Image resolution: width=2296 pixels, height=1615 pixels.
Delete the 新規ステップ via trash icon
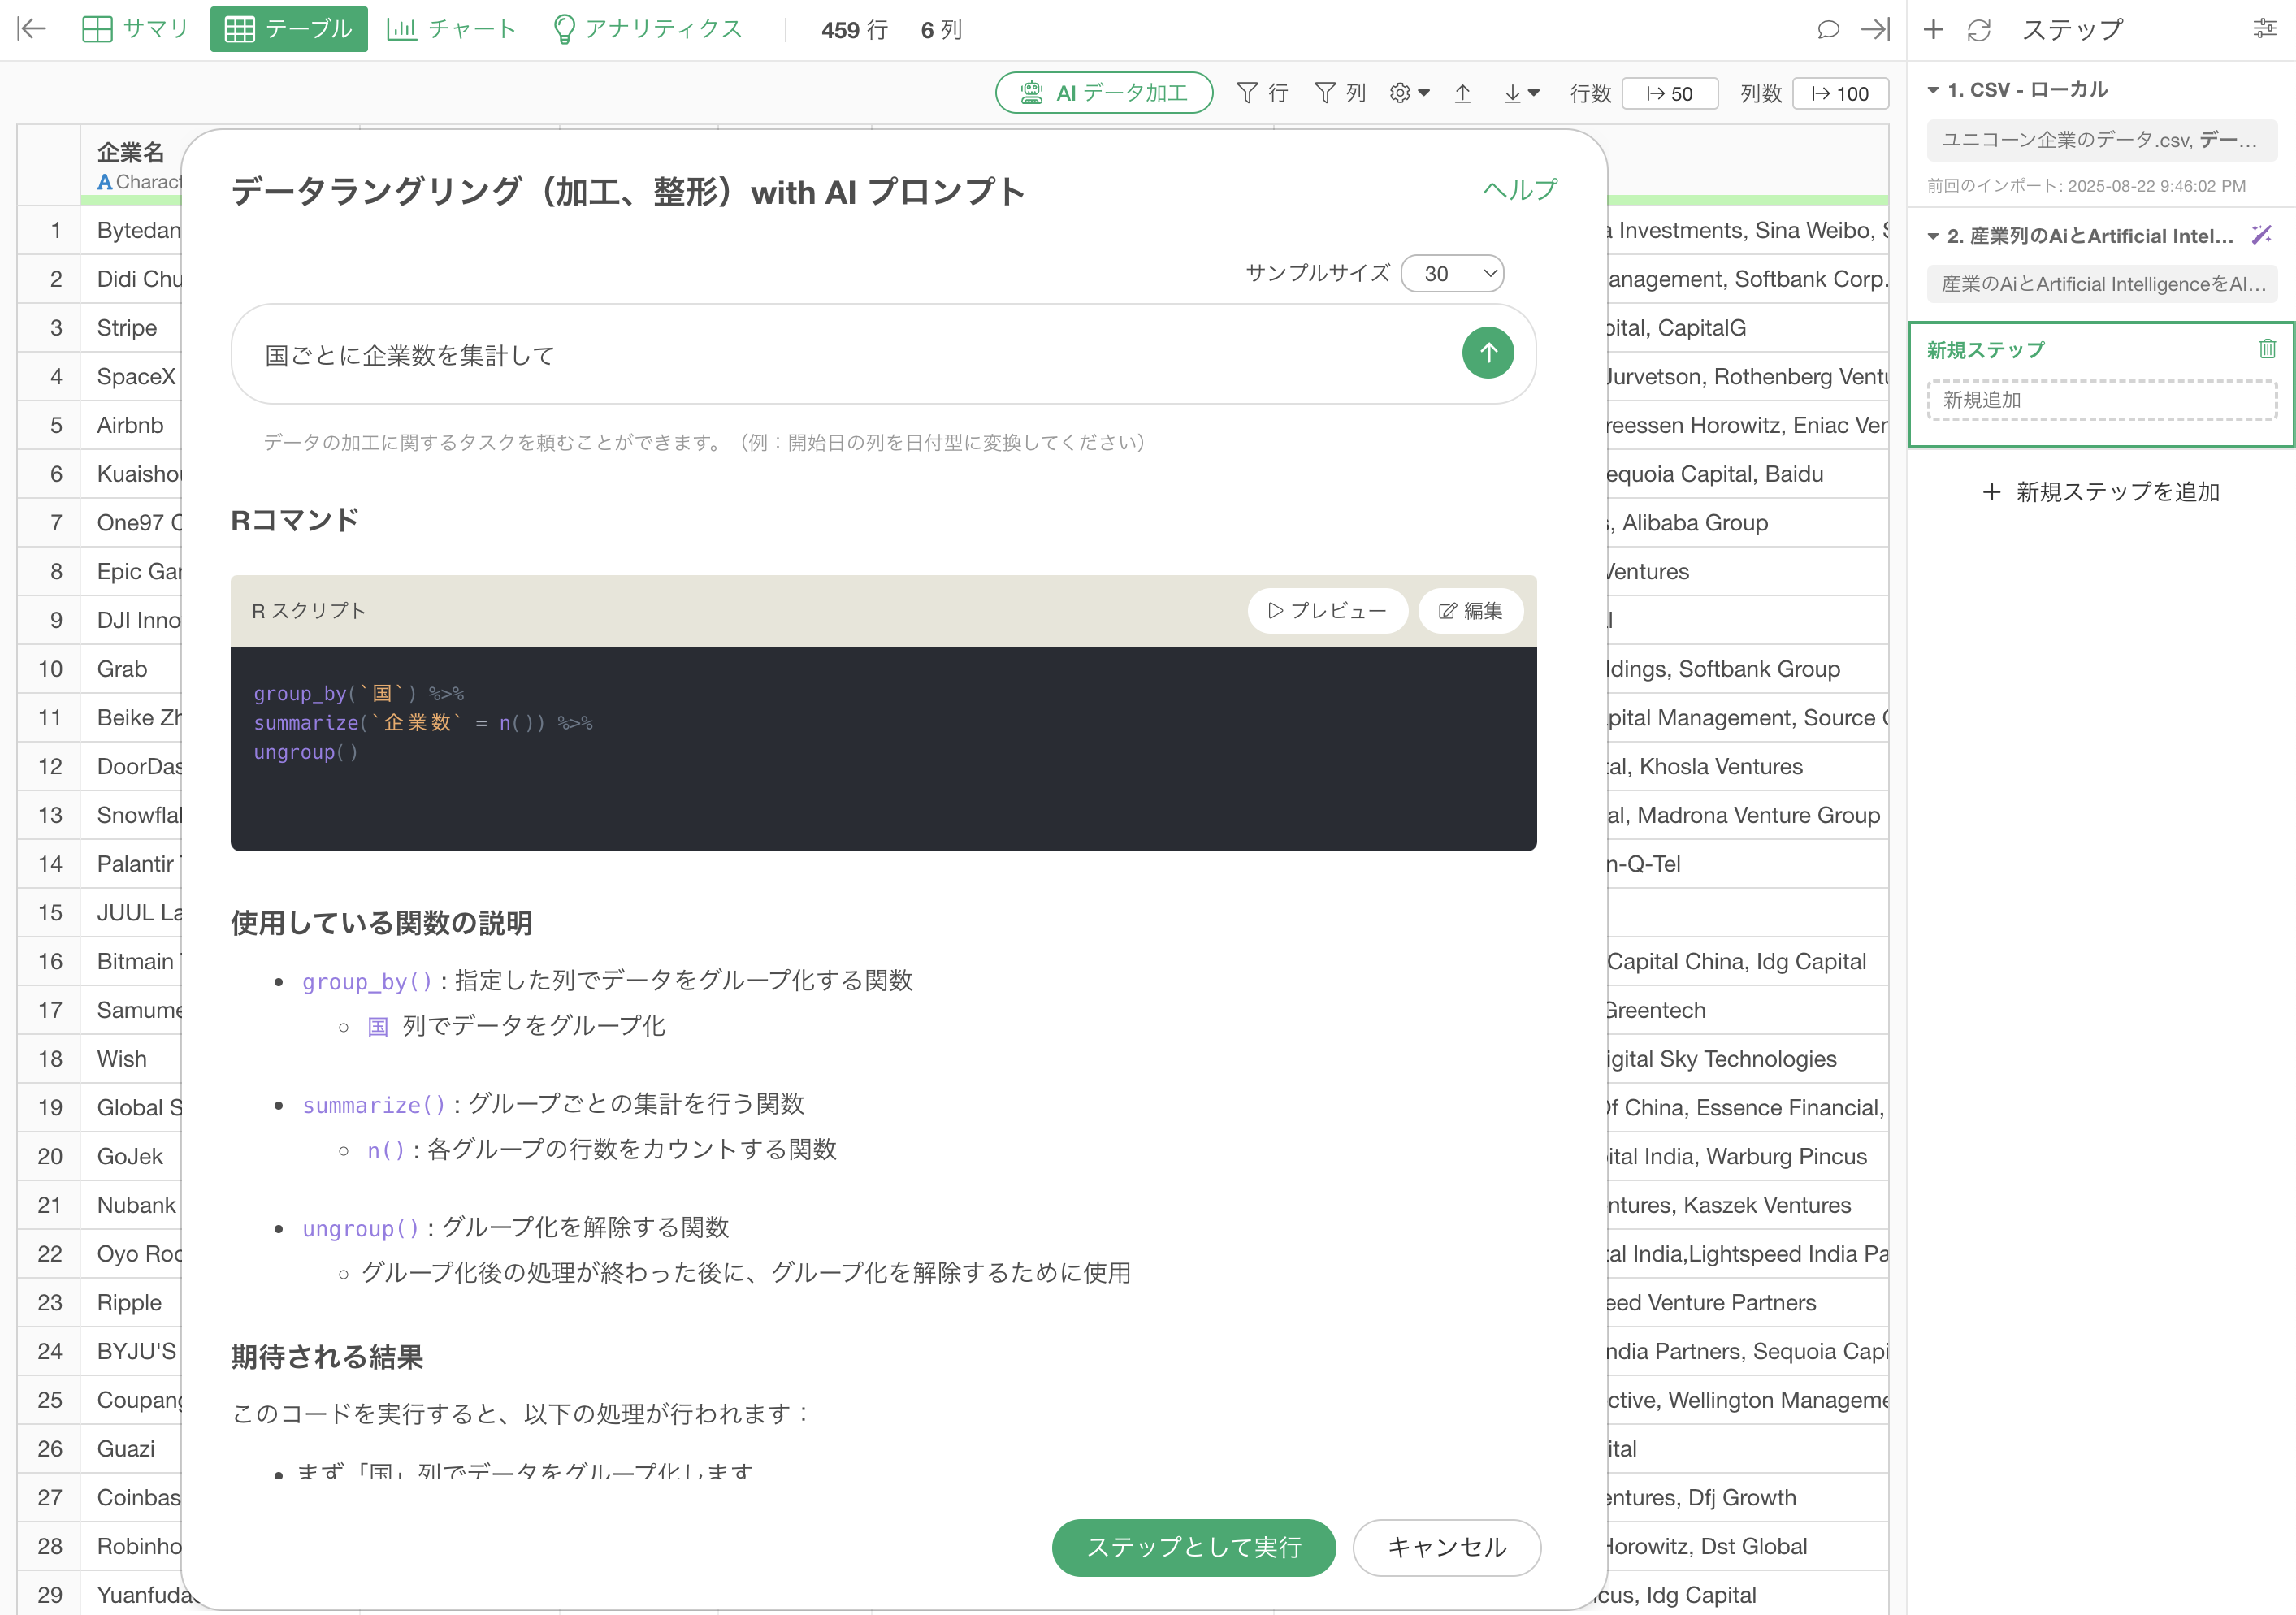[x=2266, y=348]
